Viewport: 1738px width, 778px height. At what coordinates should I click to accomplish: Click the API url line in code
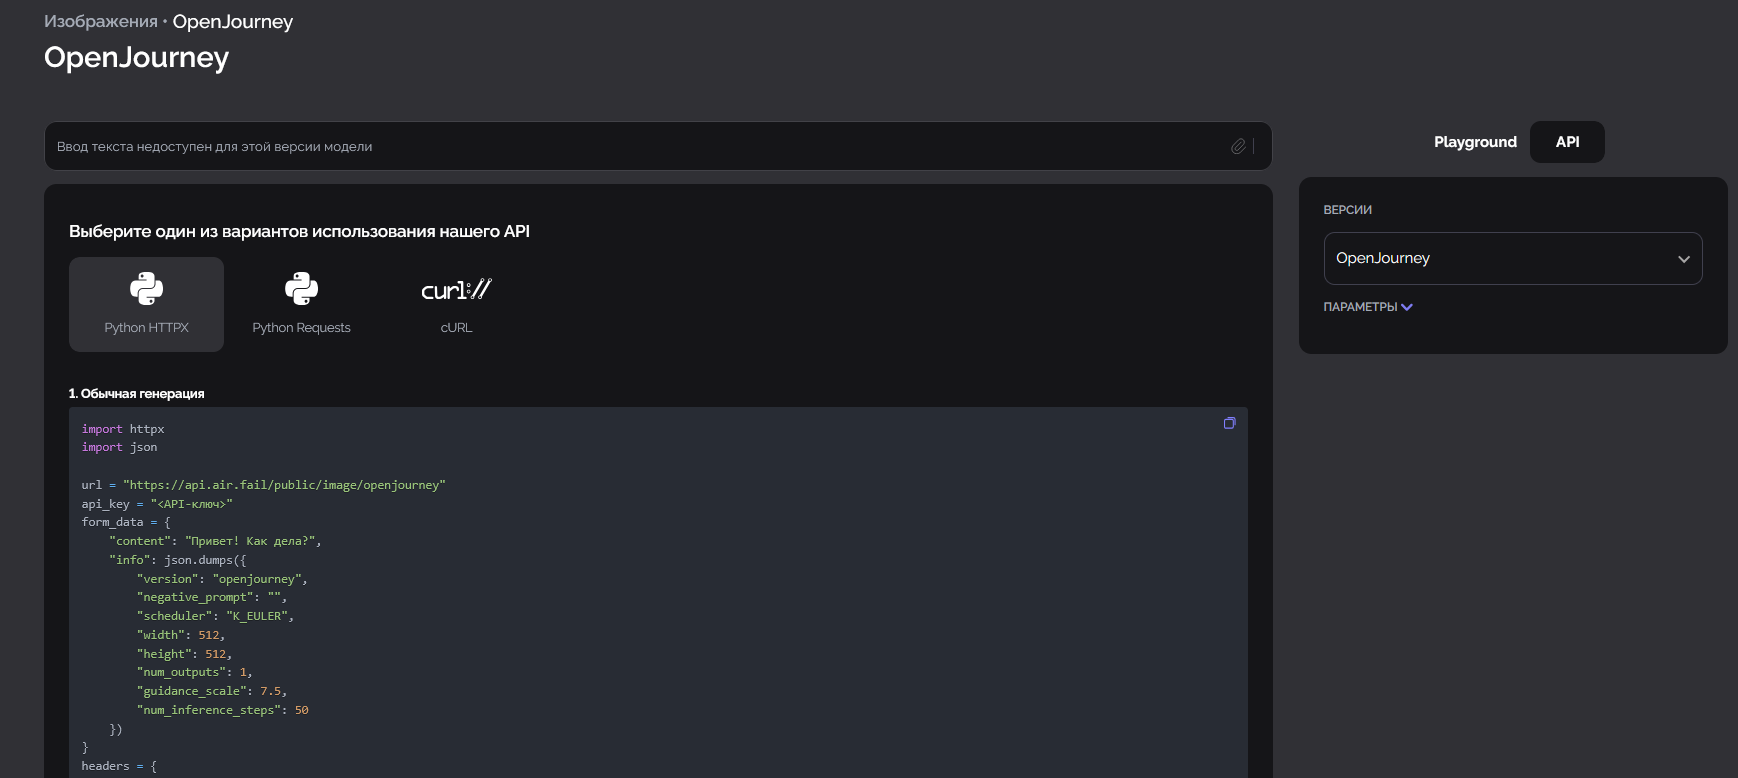pyautogui.click(x=263, y=485)
